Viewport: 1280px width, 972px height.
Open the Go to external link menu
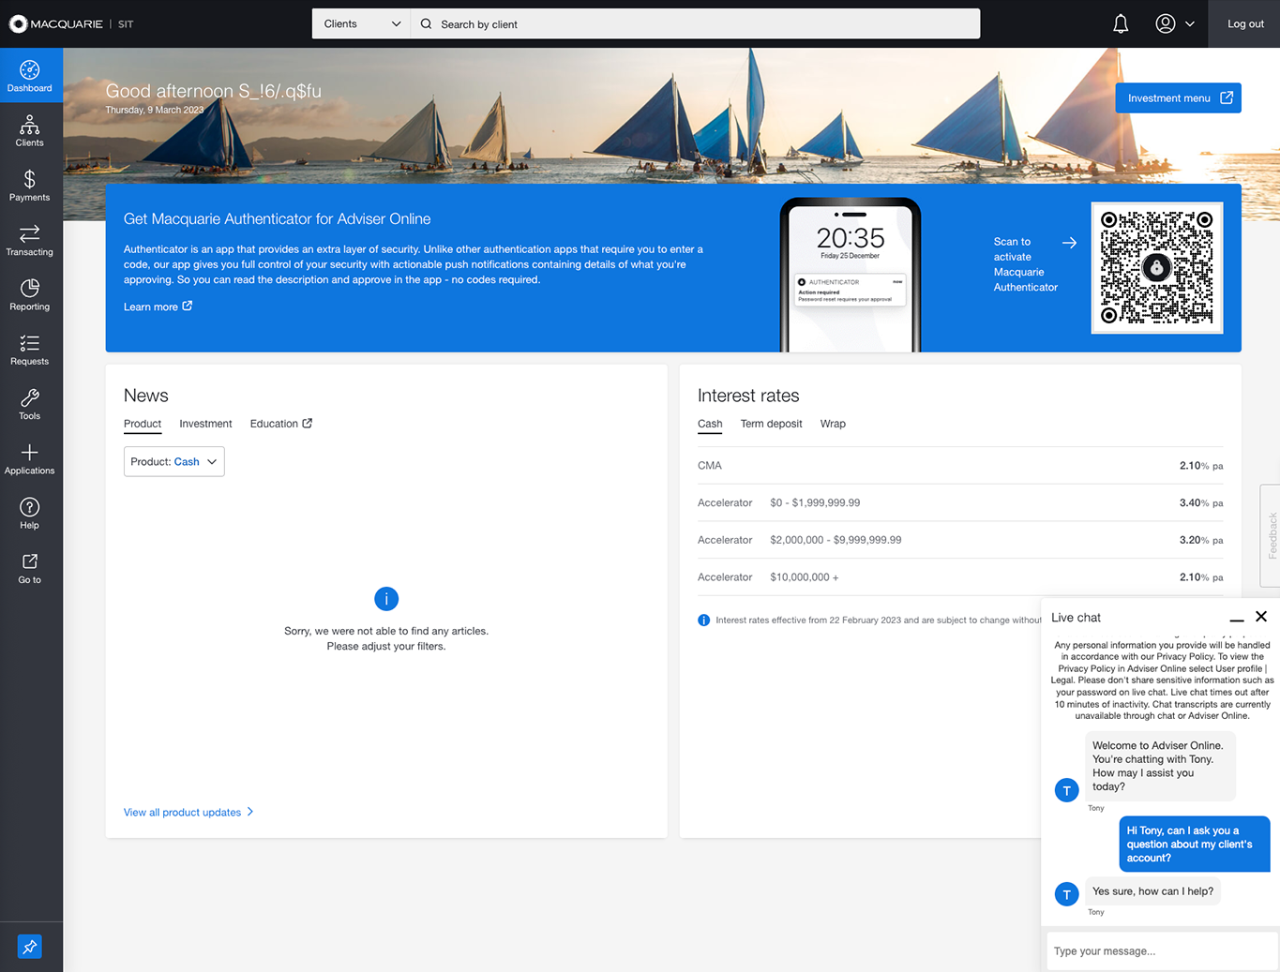(30, 568)
